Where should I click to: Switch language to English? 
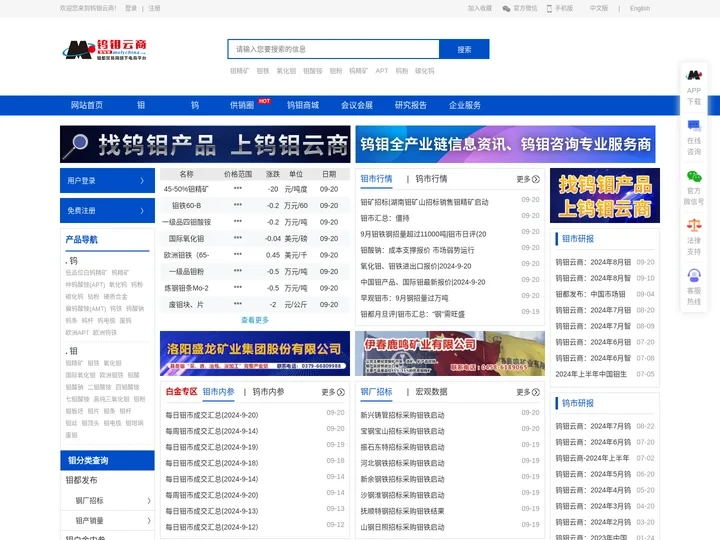coord(640,8)
